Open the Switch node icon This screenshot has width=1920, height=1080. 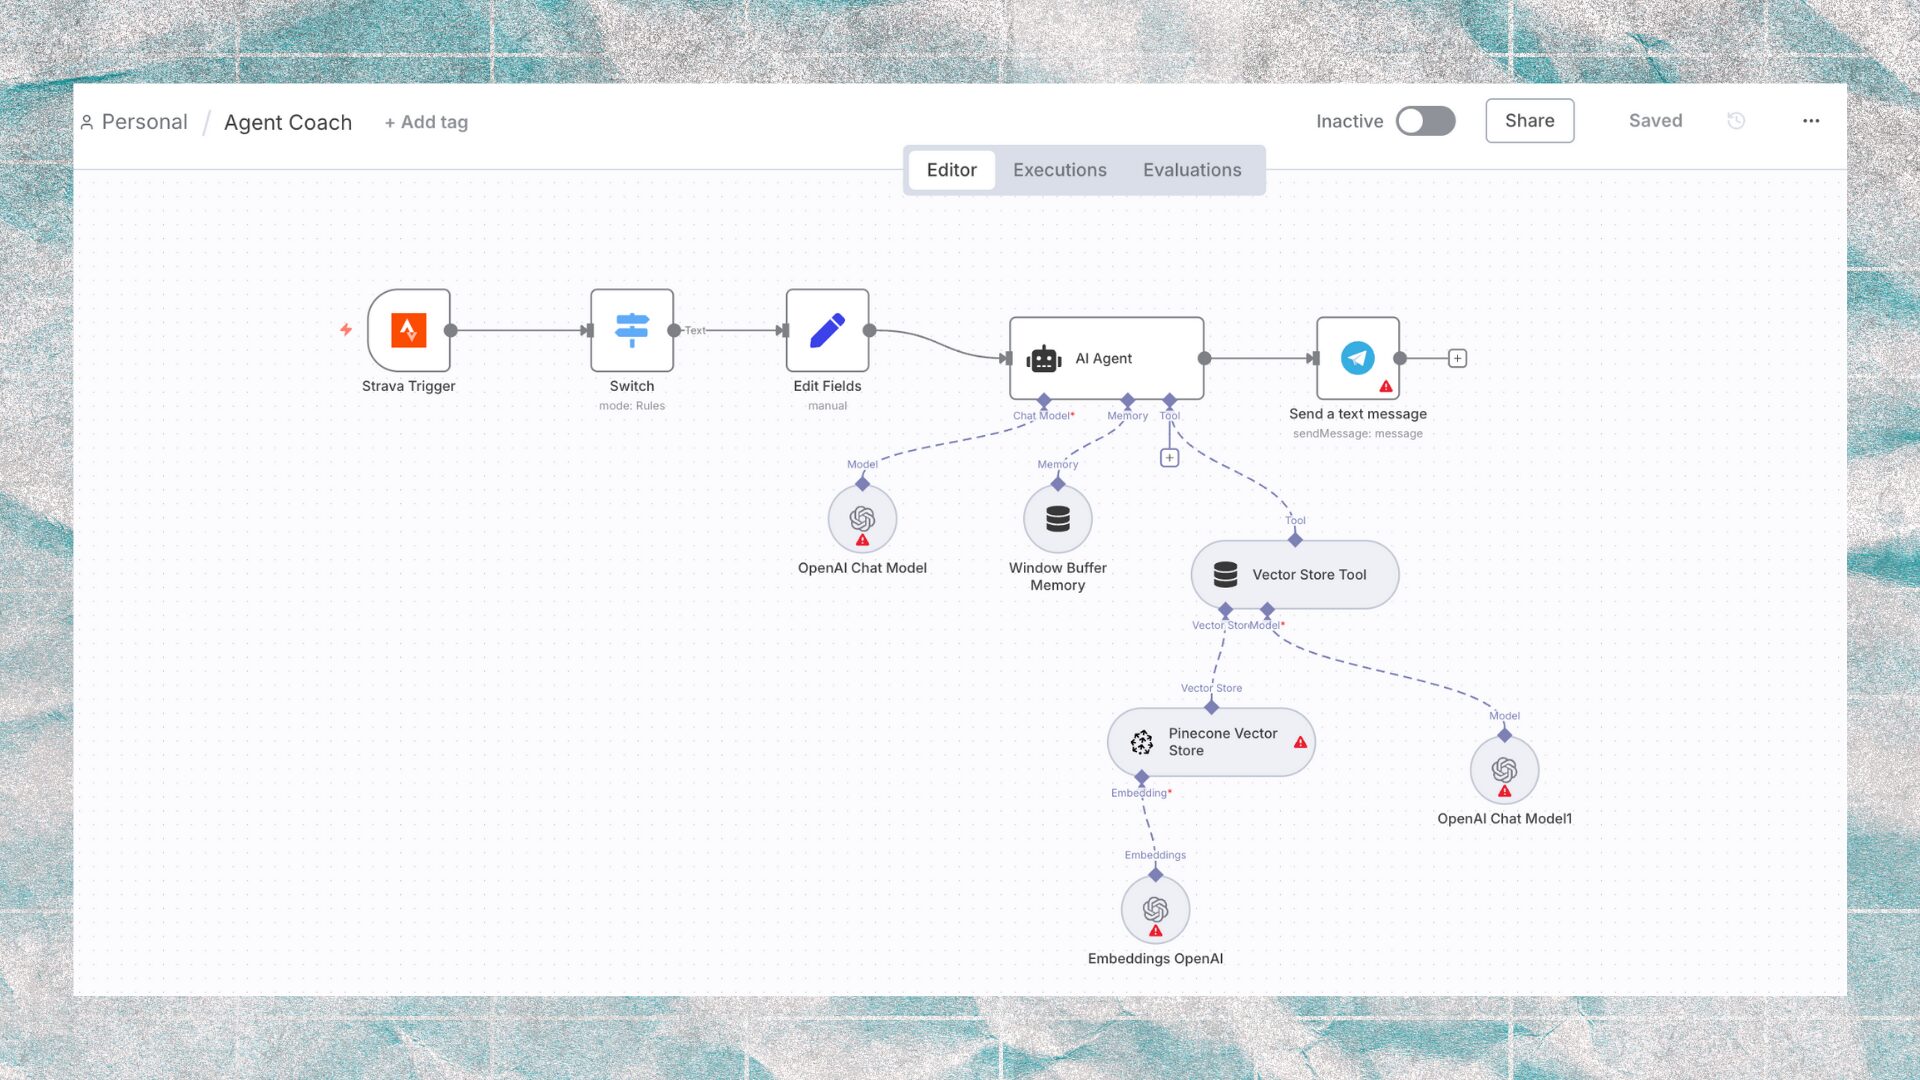tap(632, 331)
